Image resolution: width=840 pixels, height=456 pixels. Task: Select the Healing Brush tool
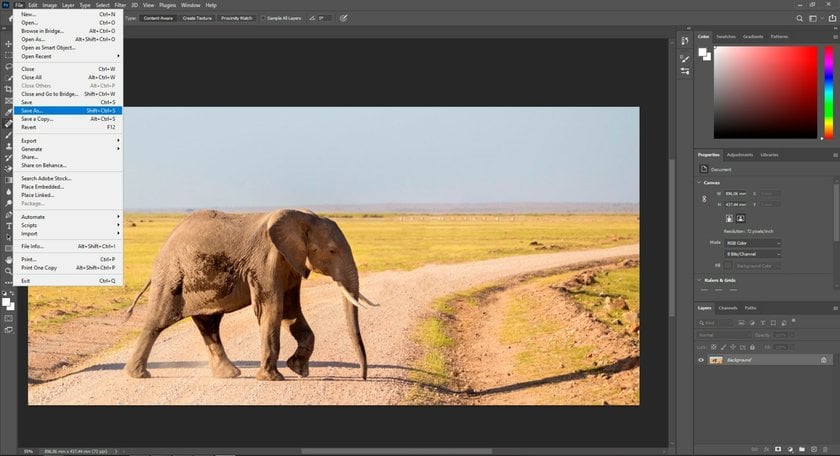coord(8,123)
